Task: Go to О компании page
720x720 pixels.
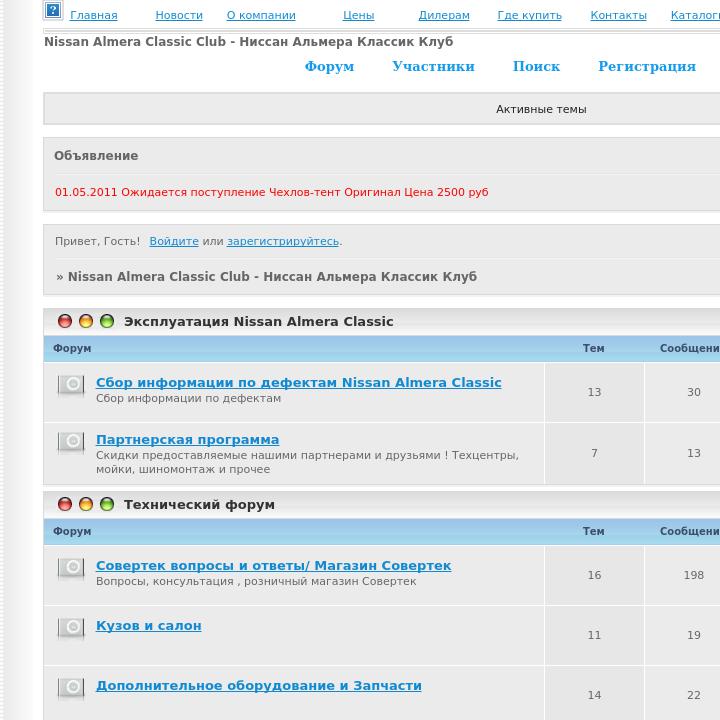Action: [x=261, y=15]
